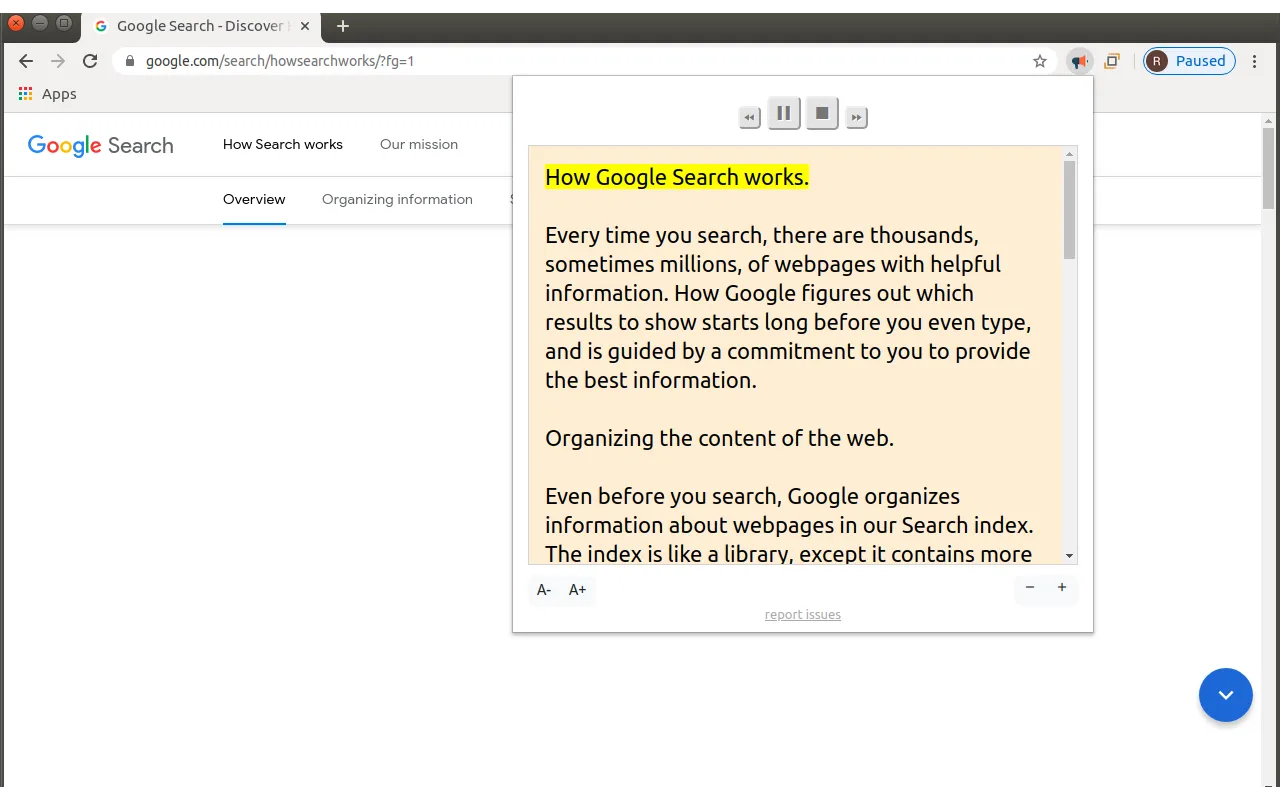Reload the current page
The width and height of the screenshot is (1280, 800).
pyautogui.click(x=90, y=61)
